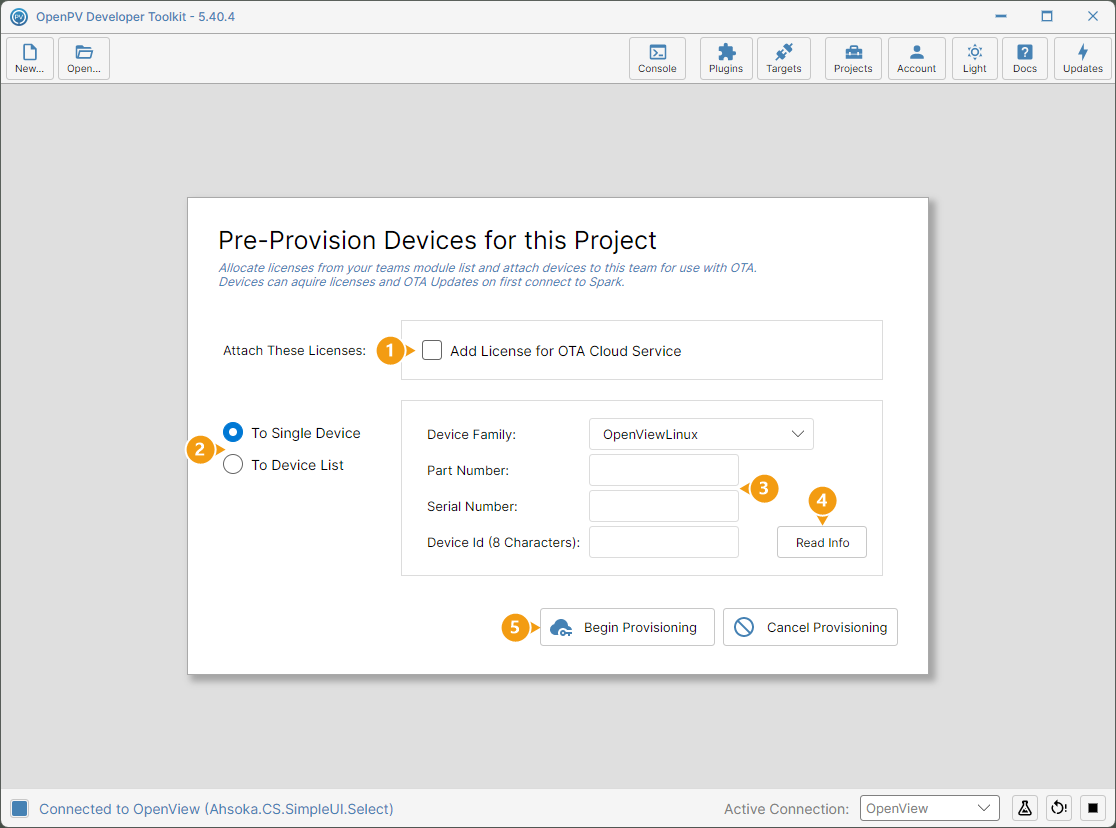Open the Console toolbar button
This screenshot has height=828, width=1116.
coord(657,58)
